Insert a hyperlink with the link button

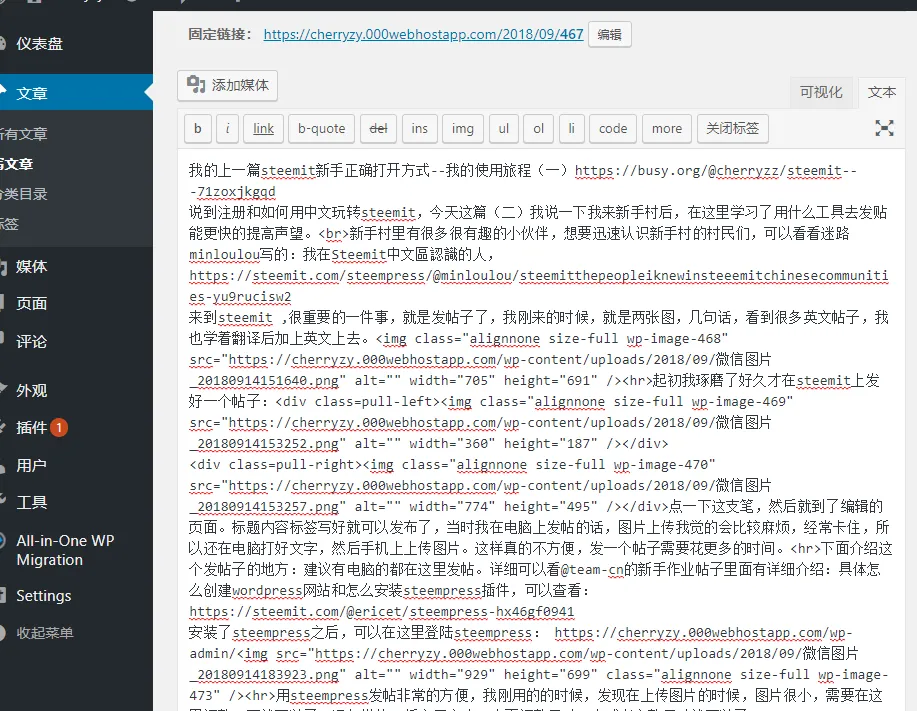263,129
